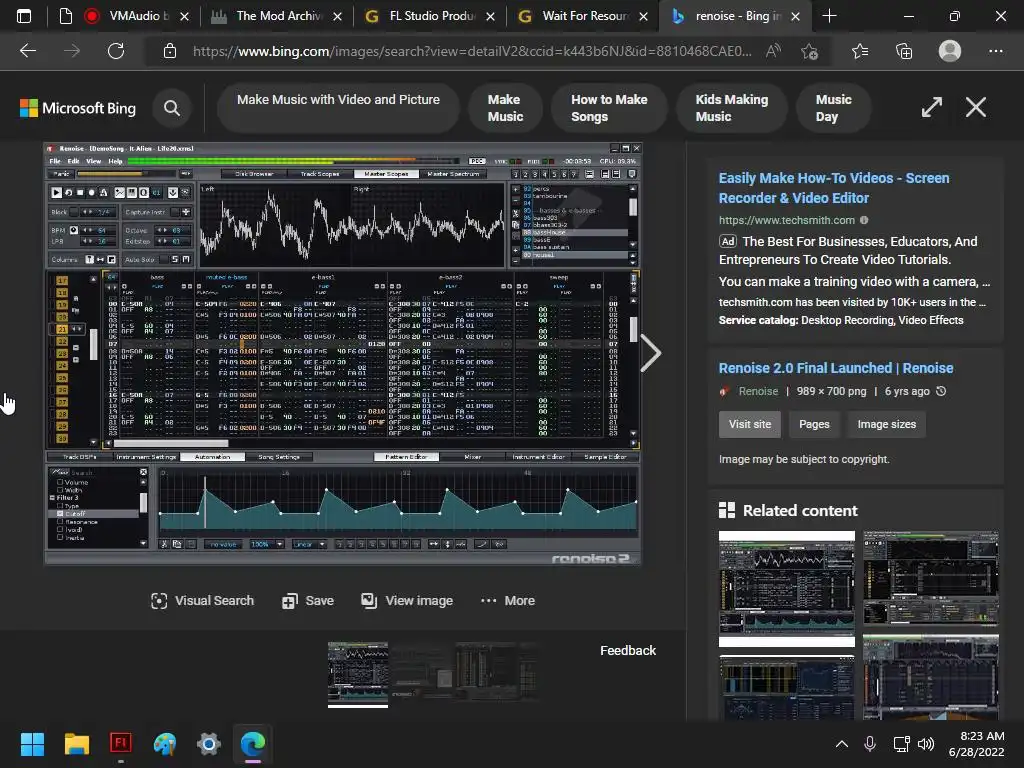The image size is (1024, 768).
Task: Click the Bing search magnifier icon
Action: click(x=172, y=108)
